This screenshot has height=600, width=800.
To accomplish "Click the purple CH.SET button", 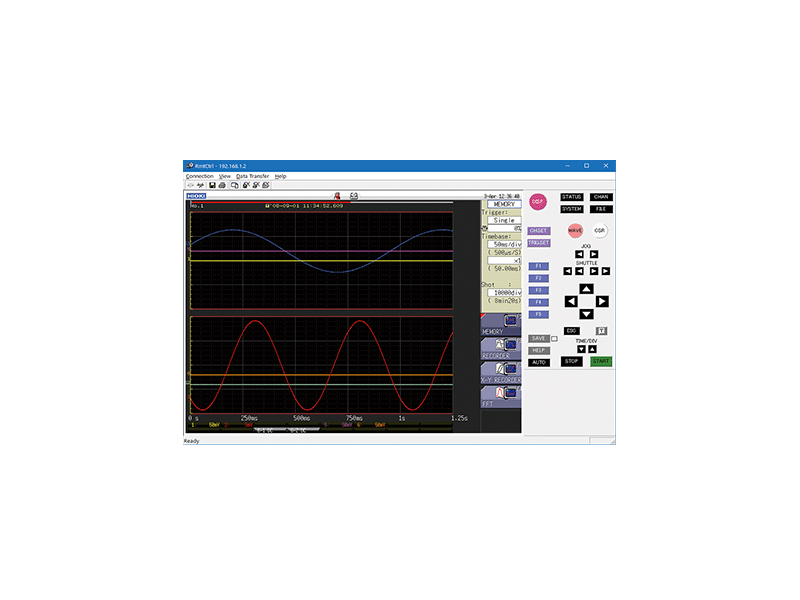I will point(538,231).
